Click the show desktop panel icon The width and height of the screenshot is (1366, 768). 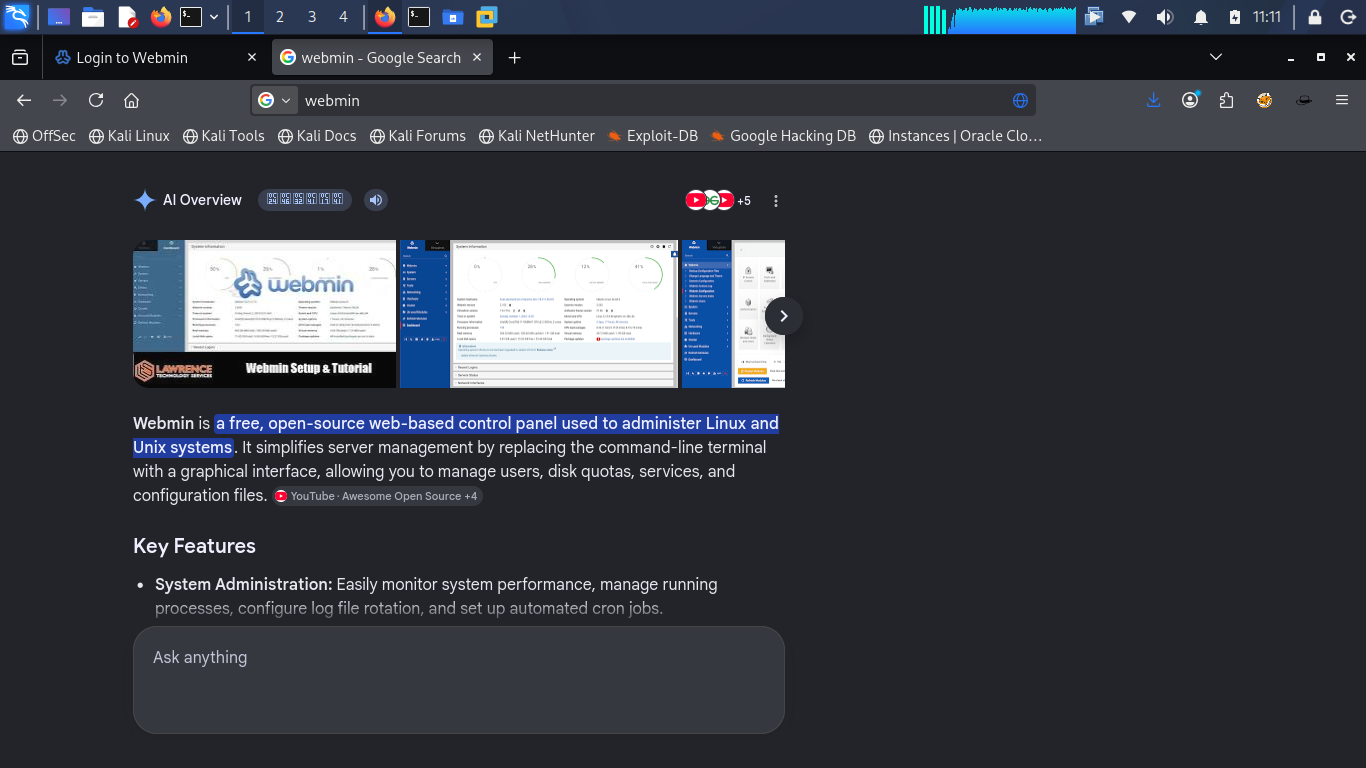click(x=59, y=17)
